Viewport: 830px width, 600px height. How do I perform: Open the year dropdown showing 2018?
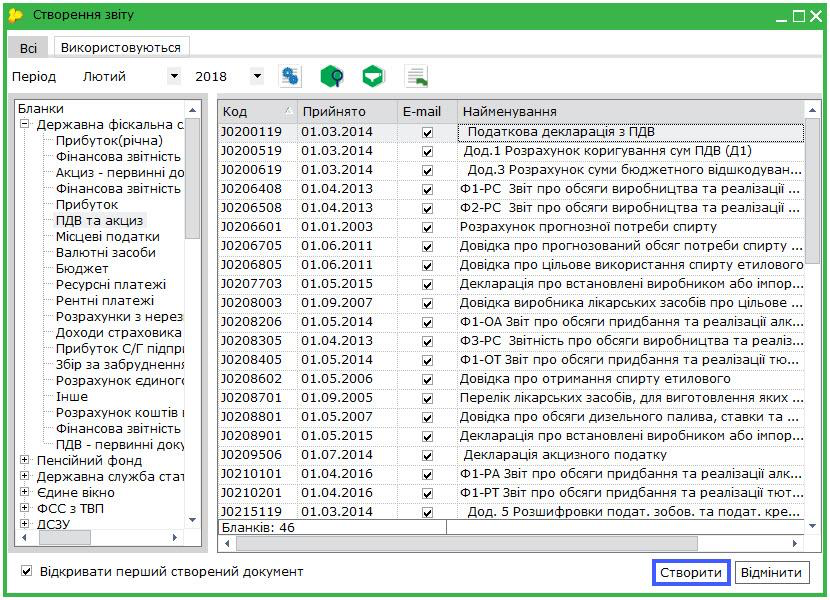pos(257,76)
